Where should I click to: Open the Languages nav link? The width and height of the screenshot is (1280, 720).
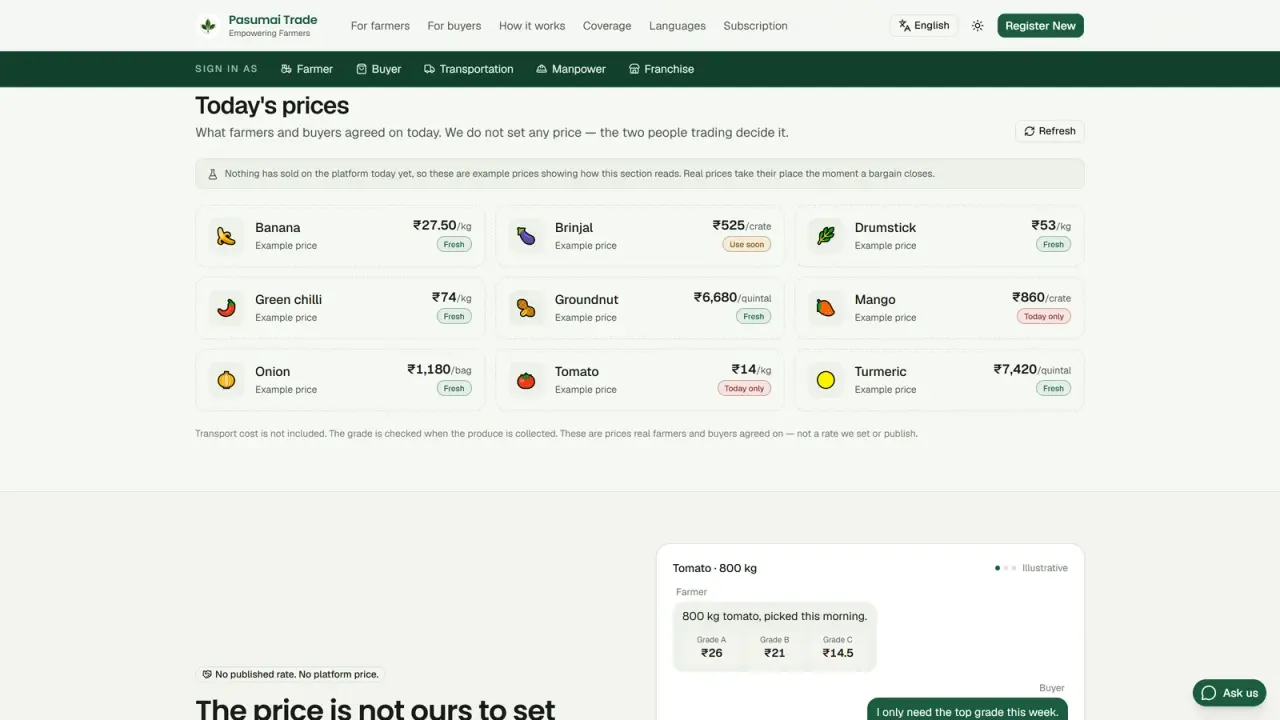click(x=677, y=26)
